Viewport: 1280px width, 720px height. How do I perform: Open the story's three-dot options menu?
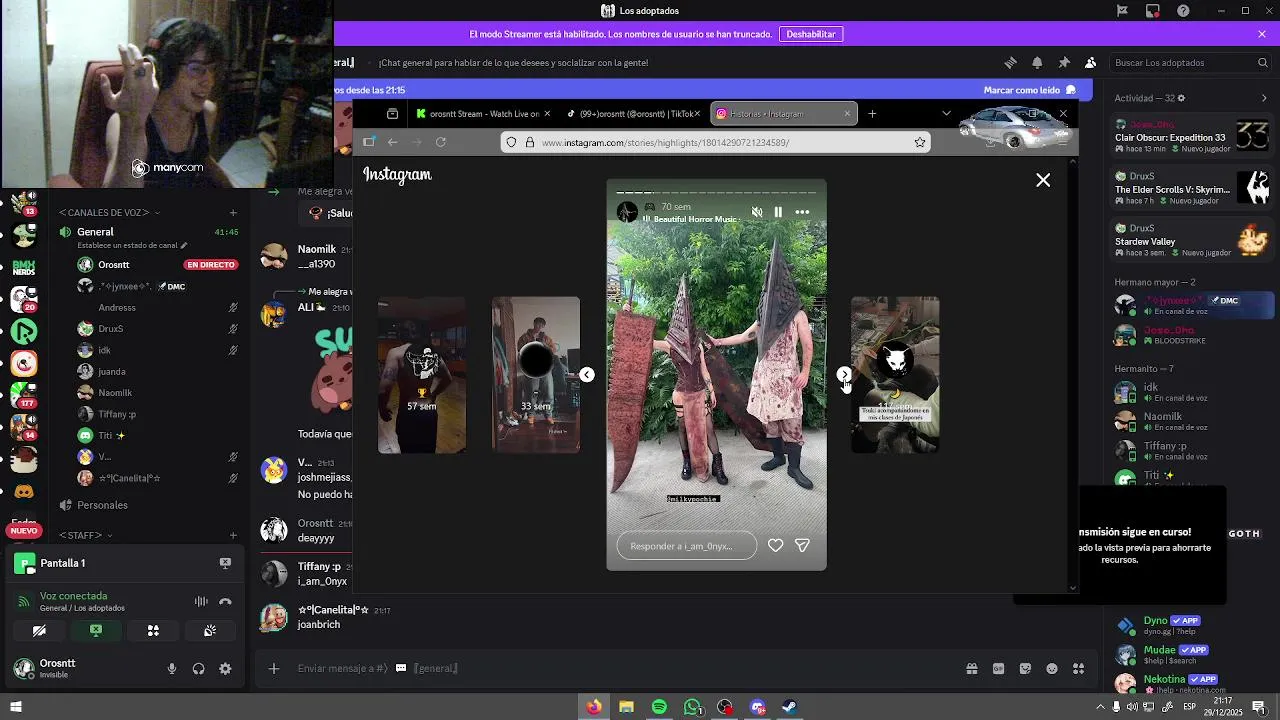pyautogui.click(x=802, y=212)
